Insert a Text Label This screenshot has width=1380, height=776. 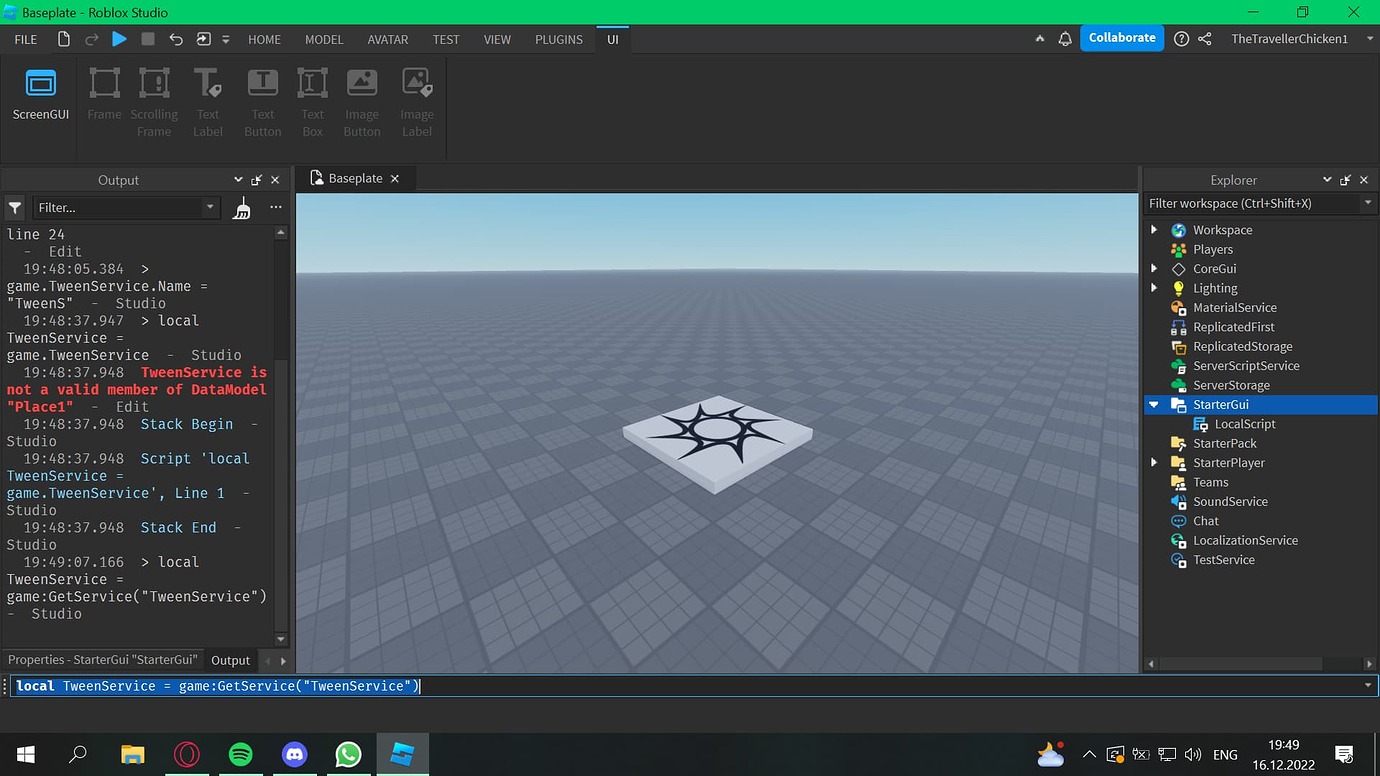click(208, 95)
